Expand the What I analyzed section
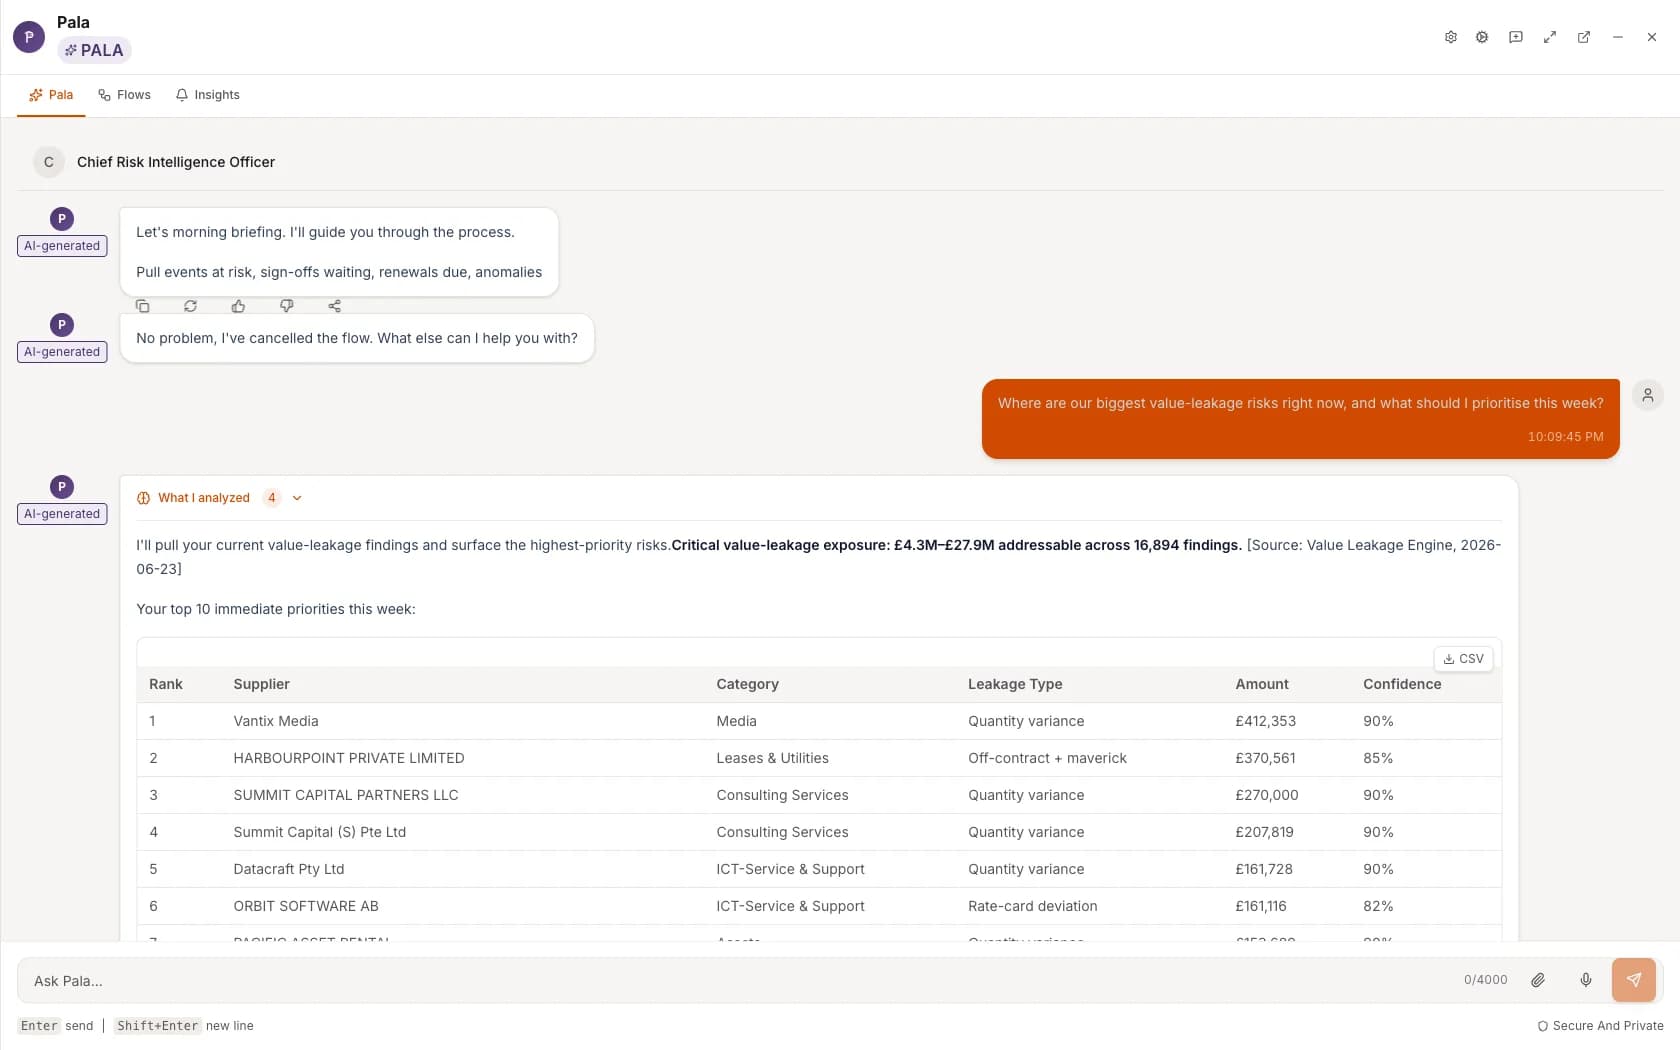Image resolution: width=1680 pixels, height=1050 pixels. (x=219, y=498)
